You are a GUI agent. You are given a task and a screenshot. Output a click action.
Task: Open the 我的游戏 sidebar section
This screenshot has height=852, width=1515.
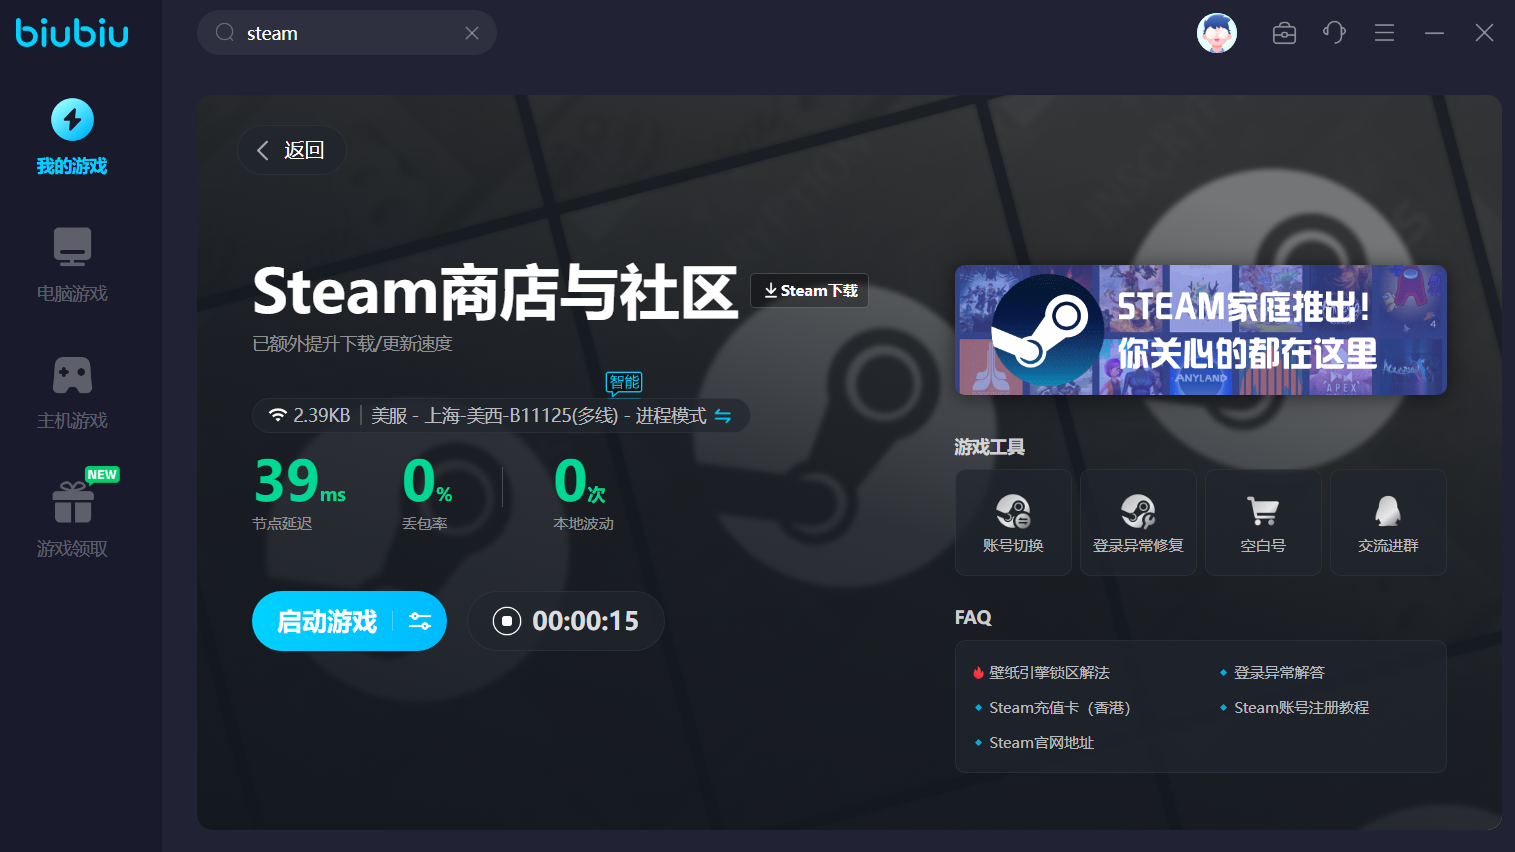[x=72, y=138]
